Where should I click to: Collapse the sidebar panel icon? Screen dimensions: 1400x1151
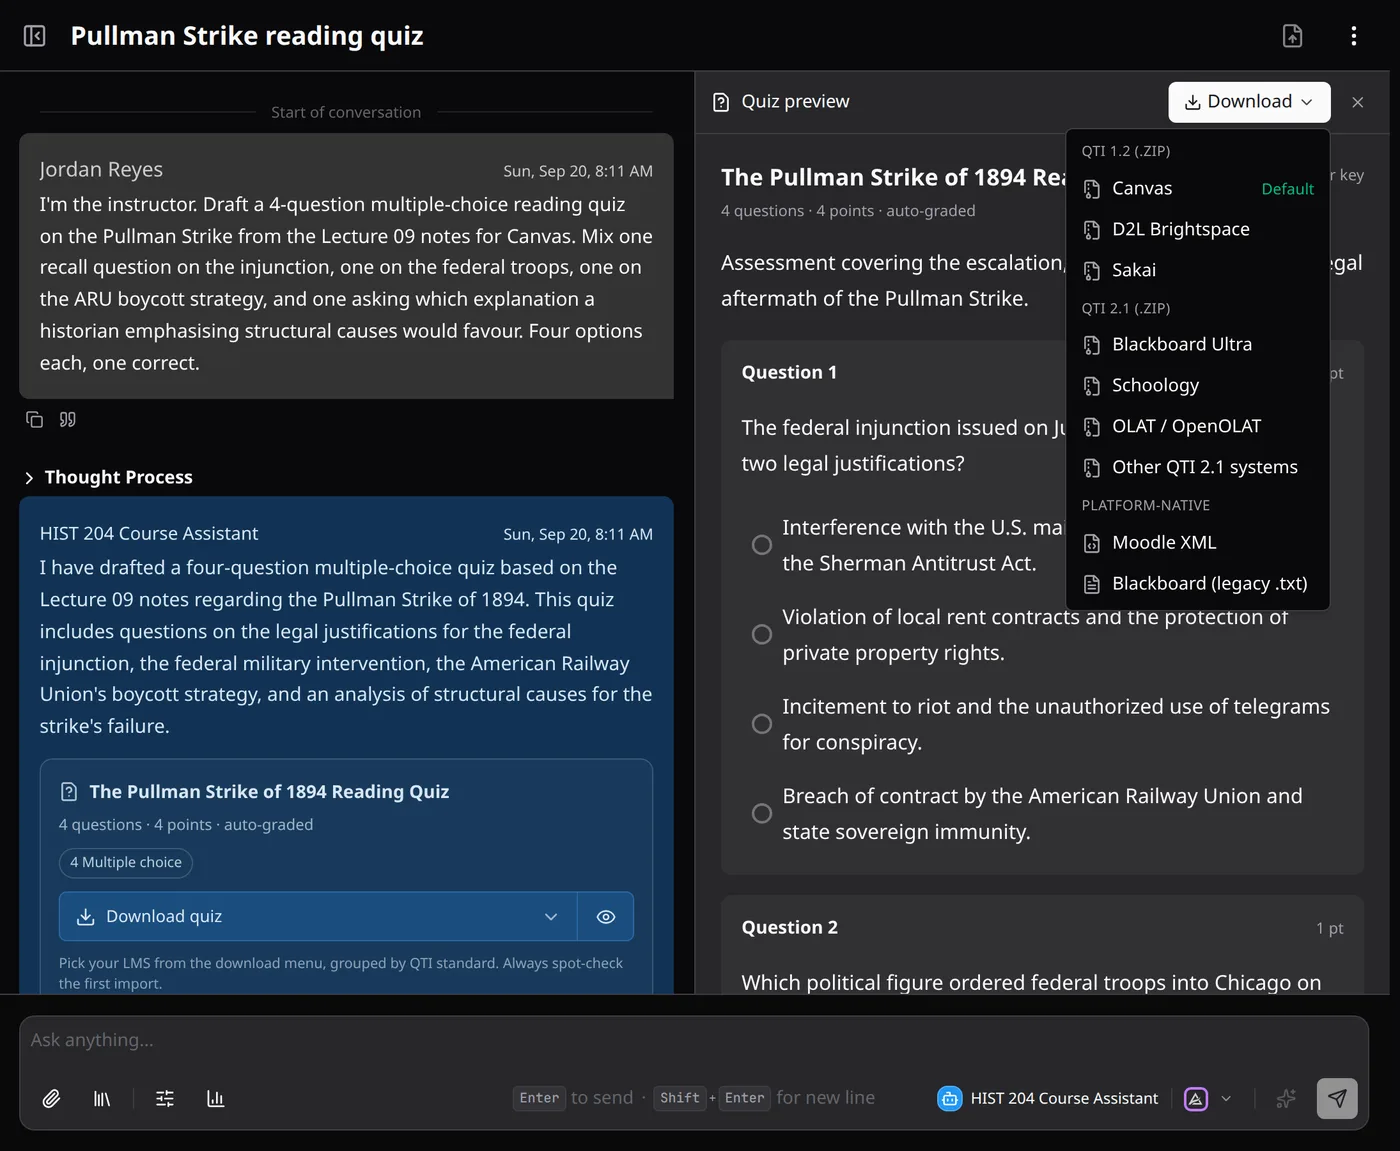pos(34,36)
